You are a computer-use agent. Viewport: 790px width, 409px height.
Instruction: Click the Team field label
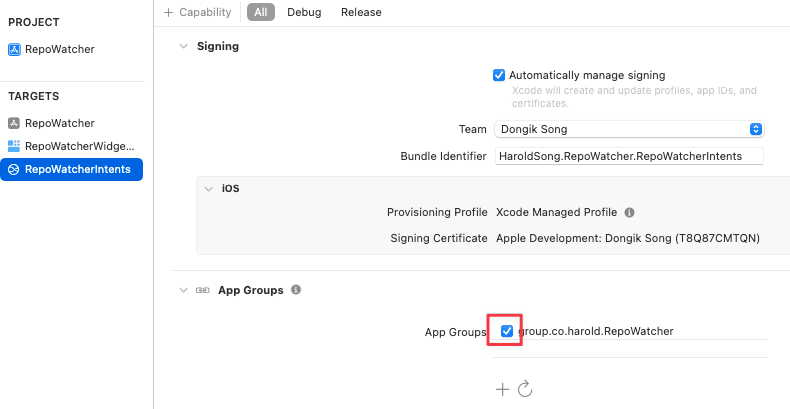pos(473,129)
